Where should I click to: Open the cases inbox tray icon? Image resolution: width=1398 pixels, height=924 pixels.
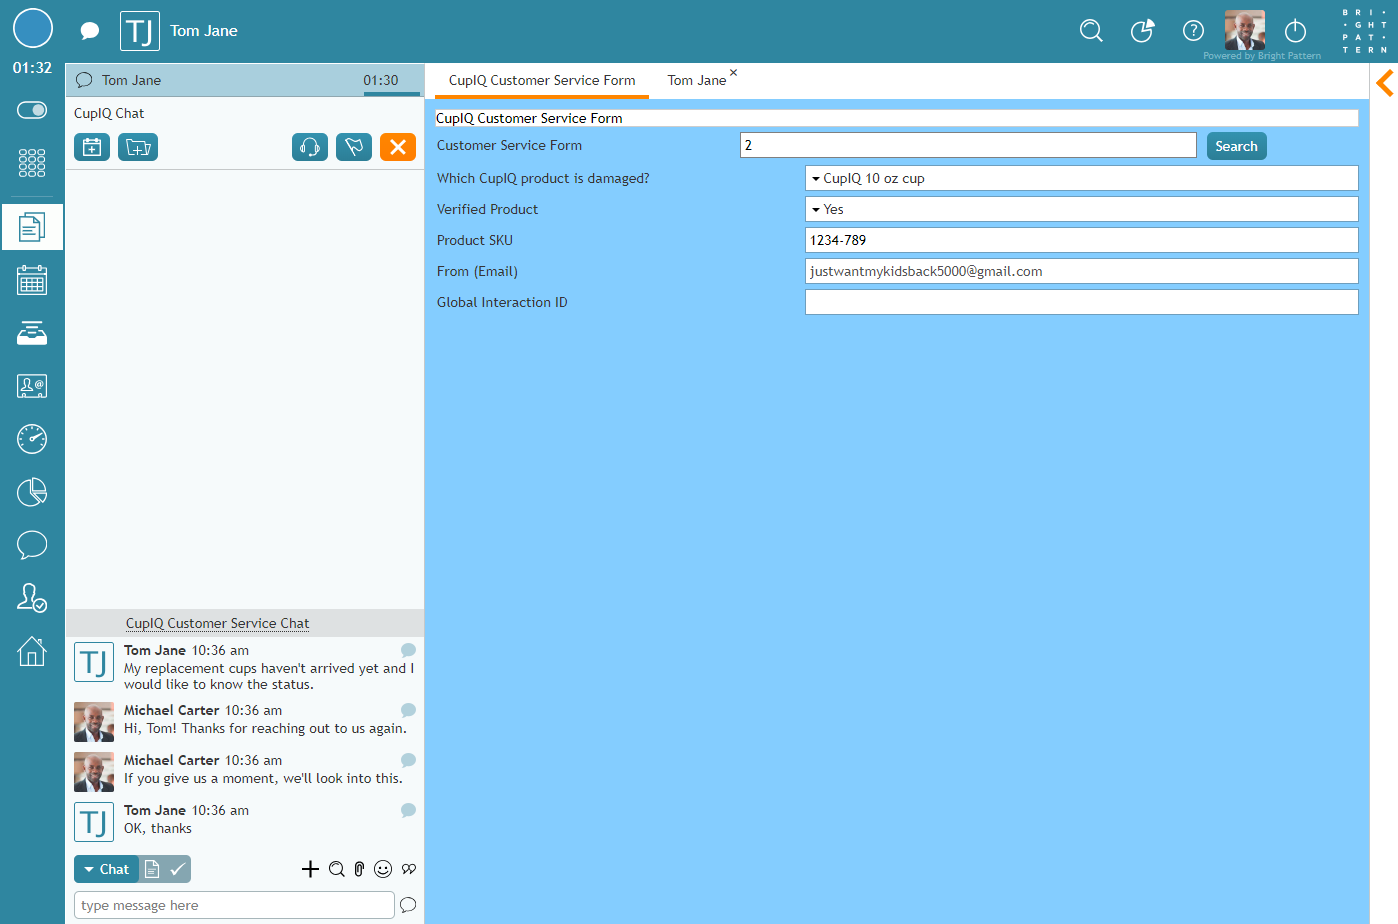tap(32, 333)
